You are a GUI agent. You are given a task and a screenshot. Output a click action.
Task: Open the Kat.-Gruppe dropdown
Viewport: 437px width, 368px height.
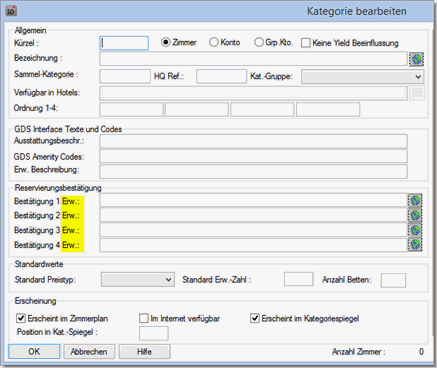[362, 77]
